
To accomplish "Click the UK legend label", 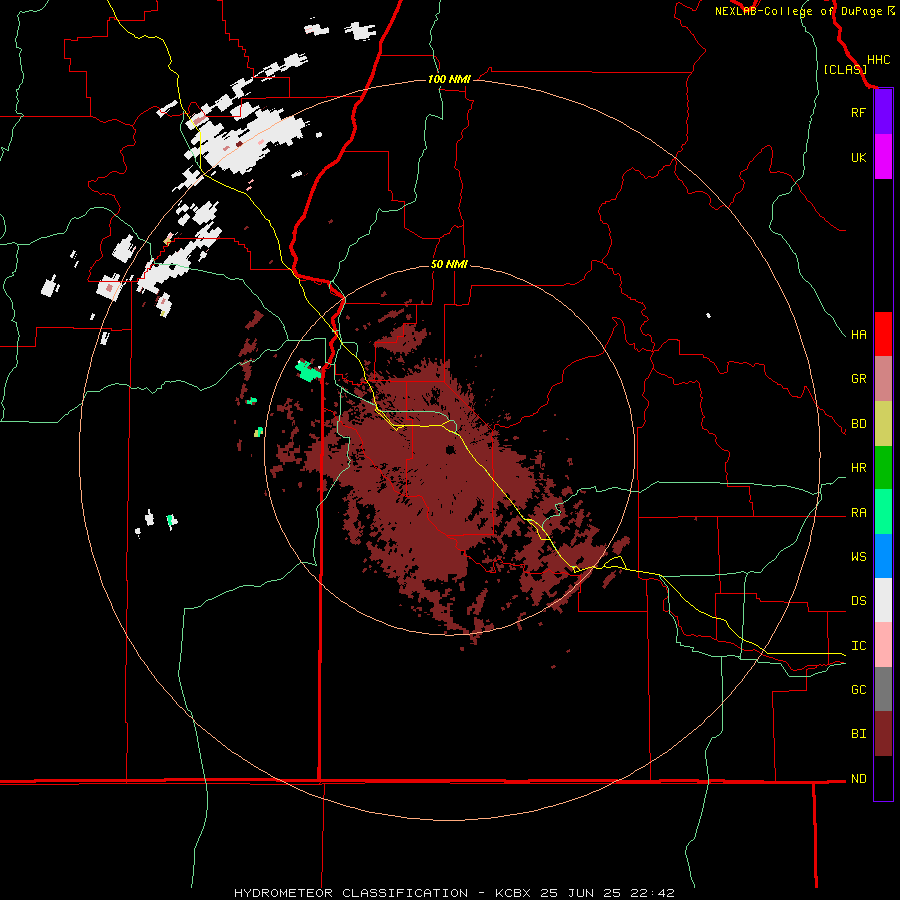I will 858,157.
